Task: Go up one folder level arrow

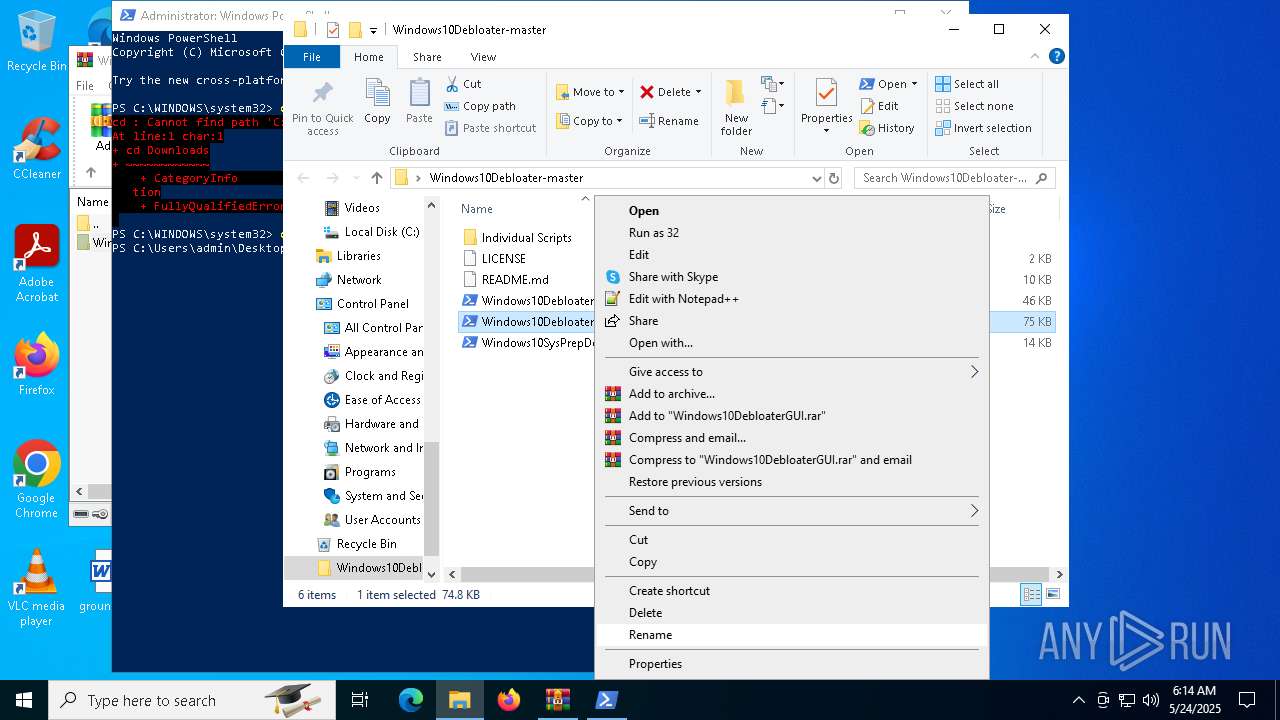Action: [376, 178]
